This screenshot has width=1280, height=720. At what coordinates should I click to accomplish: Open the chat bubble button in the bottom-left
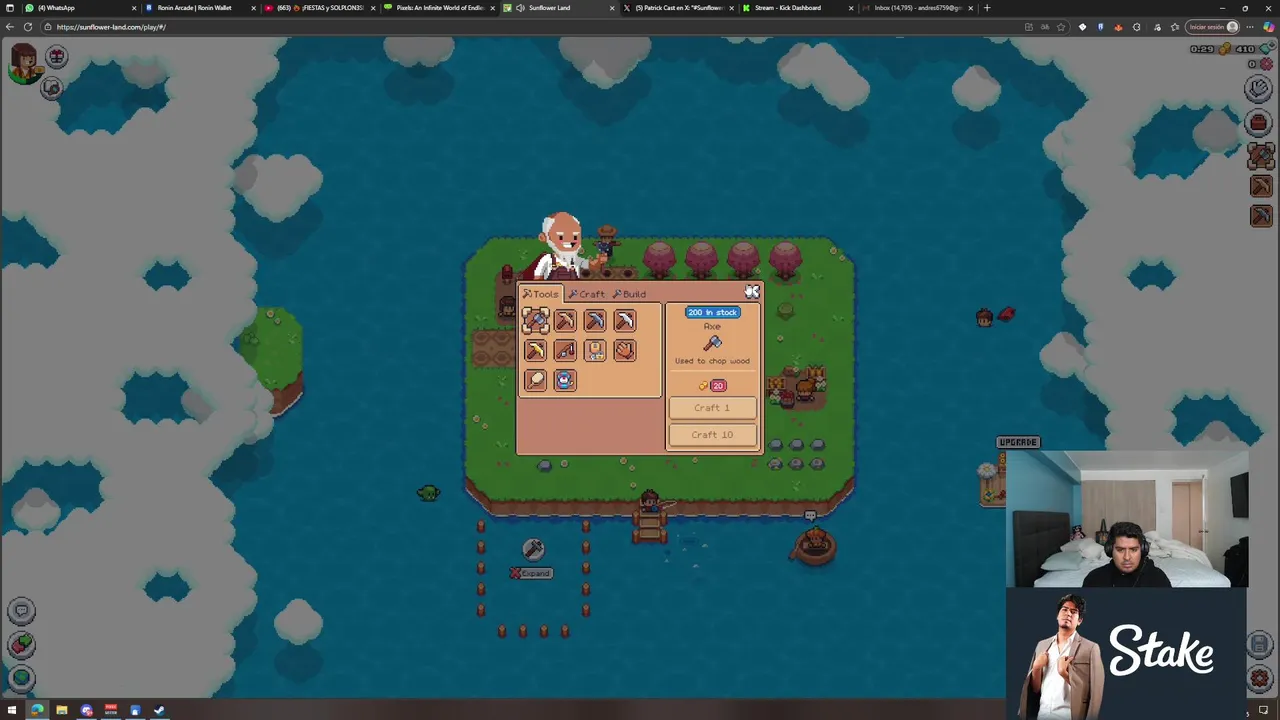click(x=22, y=611)
